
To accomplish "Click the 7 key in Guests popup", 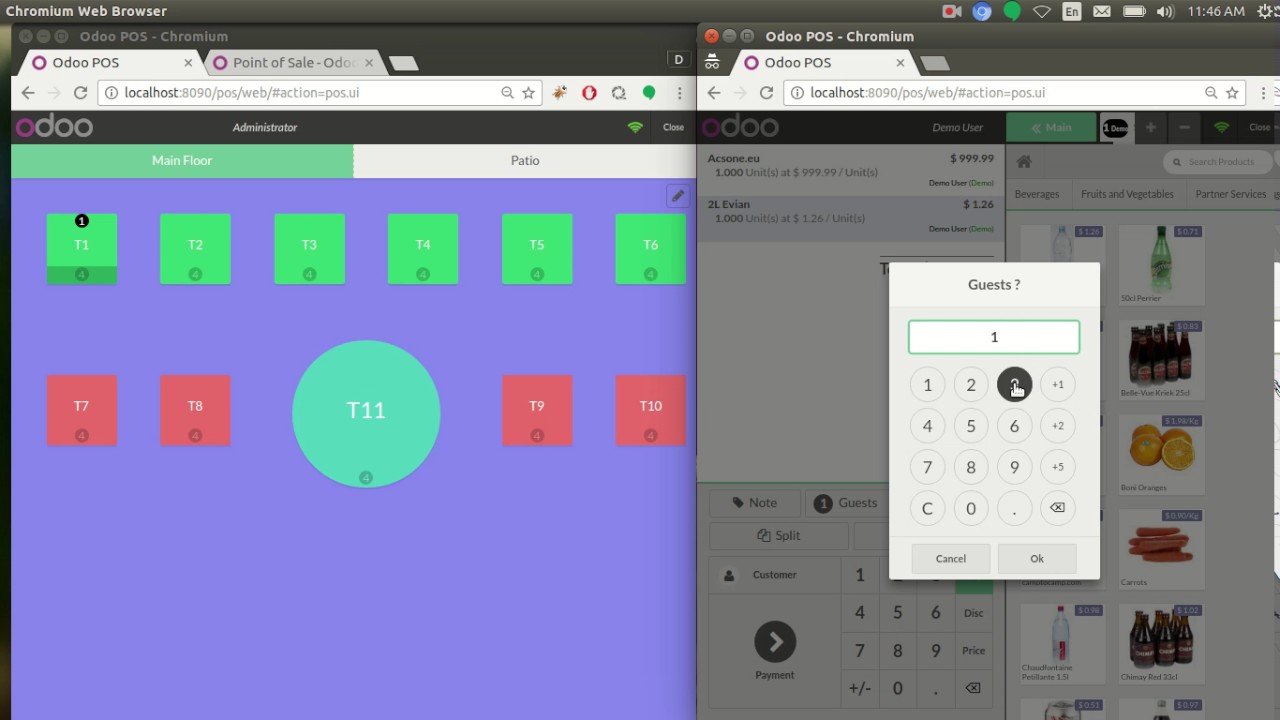I will (927, 467).
